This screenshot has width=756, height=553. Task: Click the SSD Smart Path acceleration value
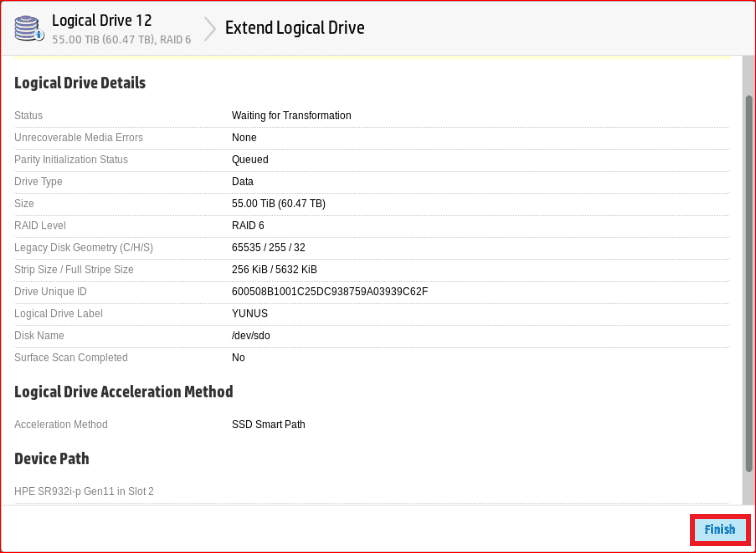[268, 425]
